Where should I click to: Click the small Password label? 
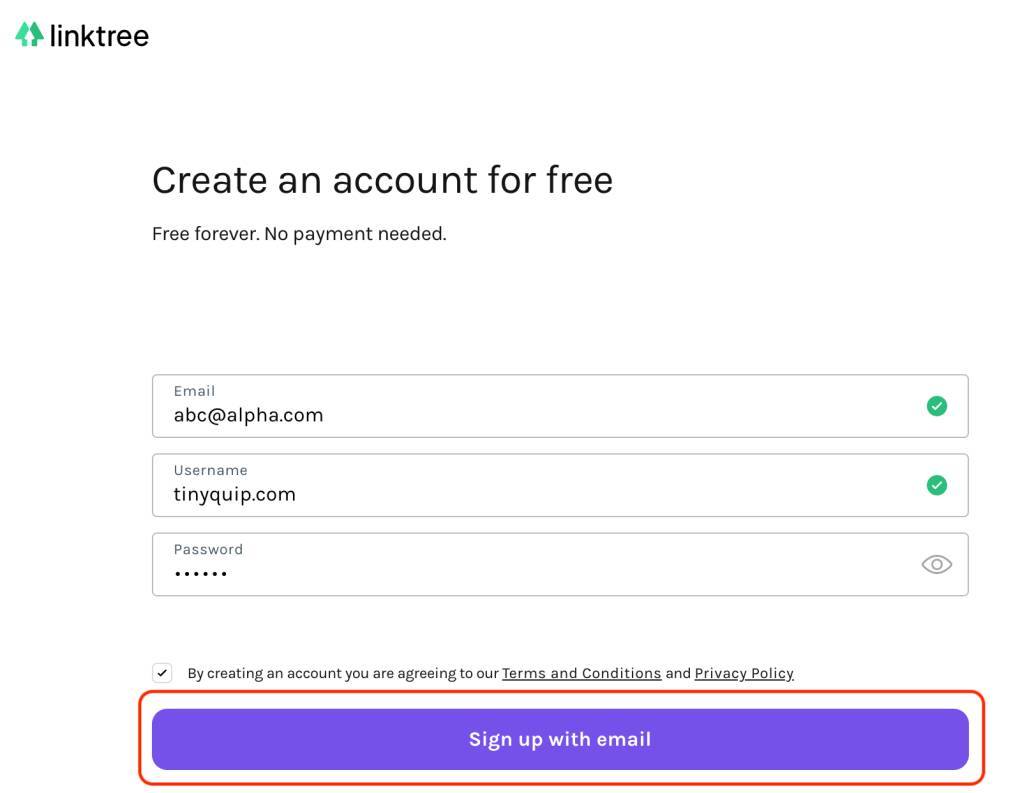(x=208, y=550)
